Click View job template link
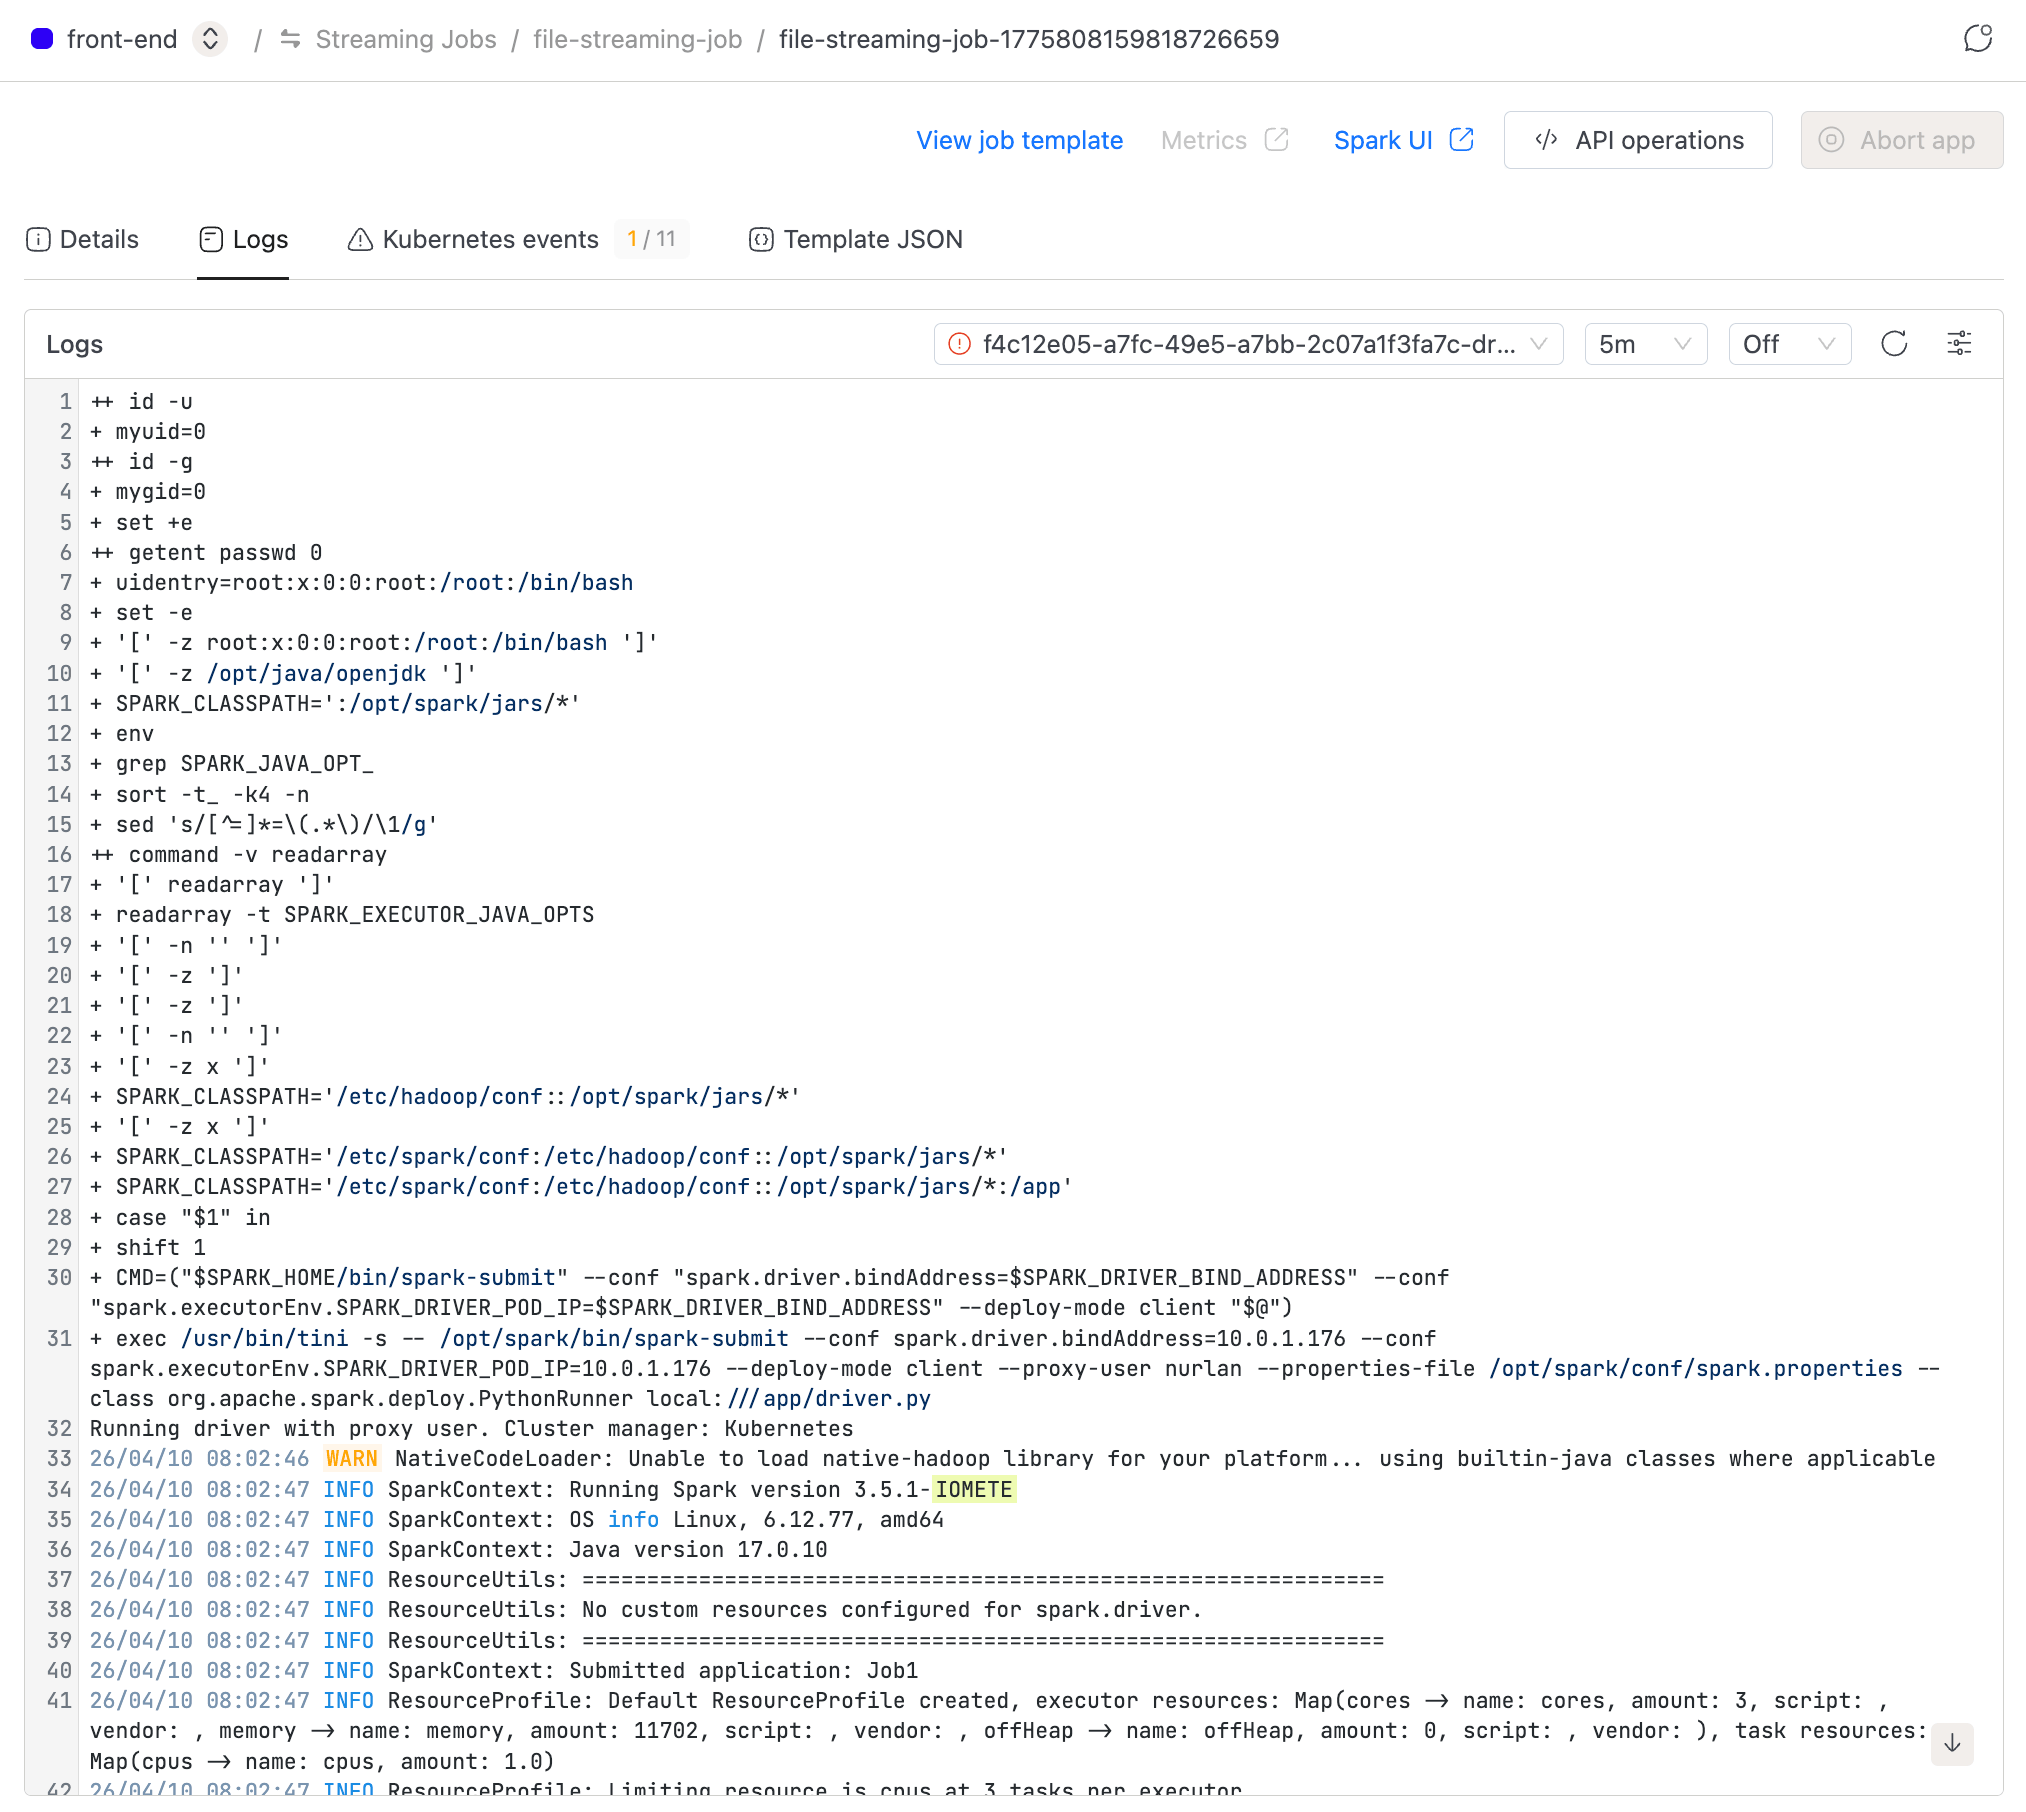The image size is (2026, 1812). [x=1019, y=140]
